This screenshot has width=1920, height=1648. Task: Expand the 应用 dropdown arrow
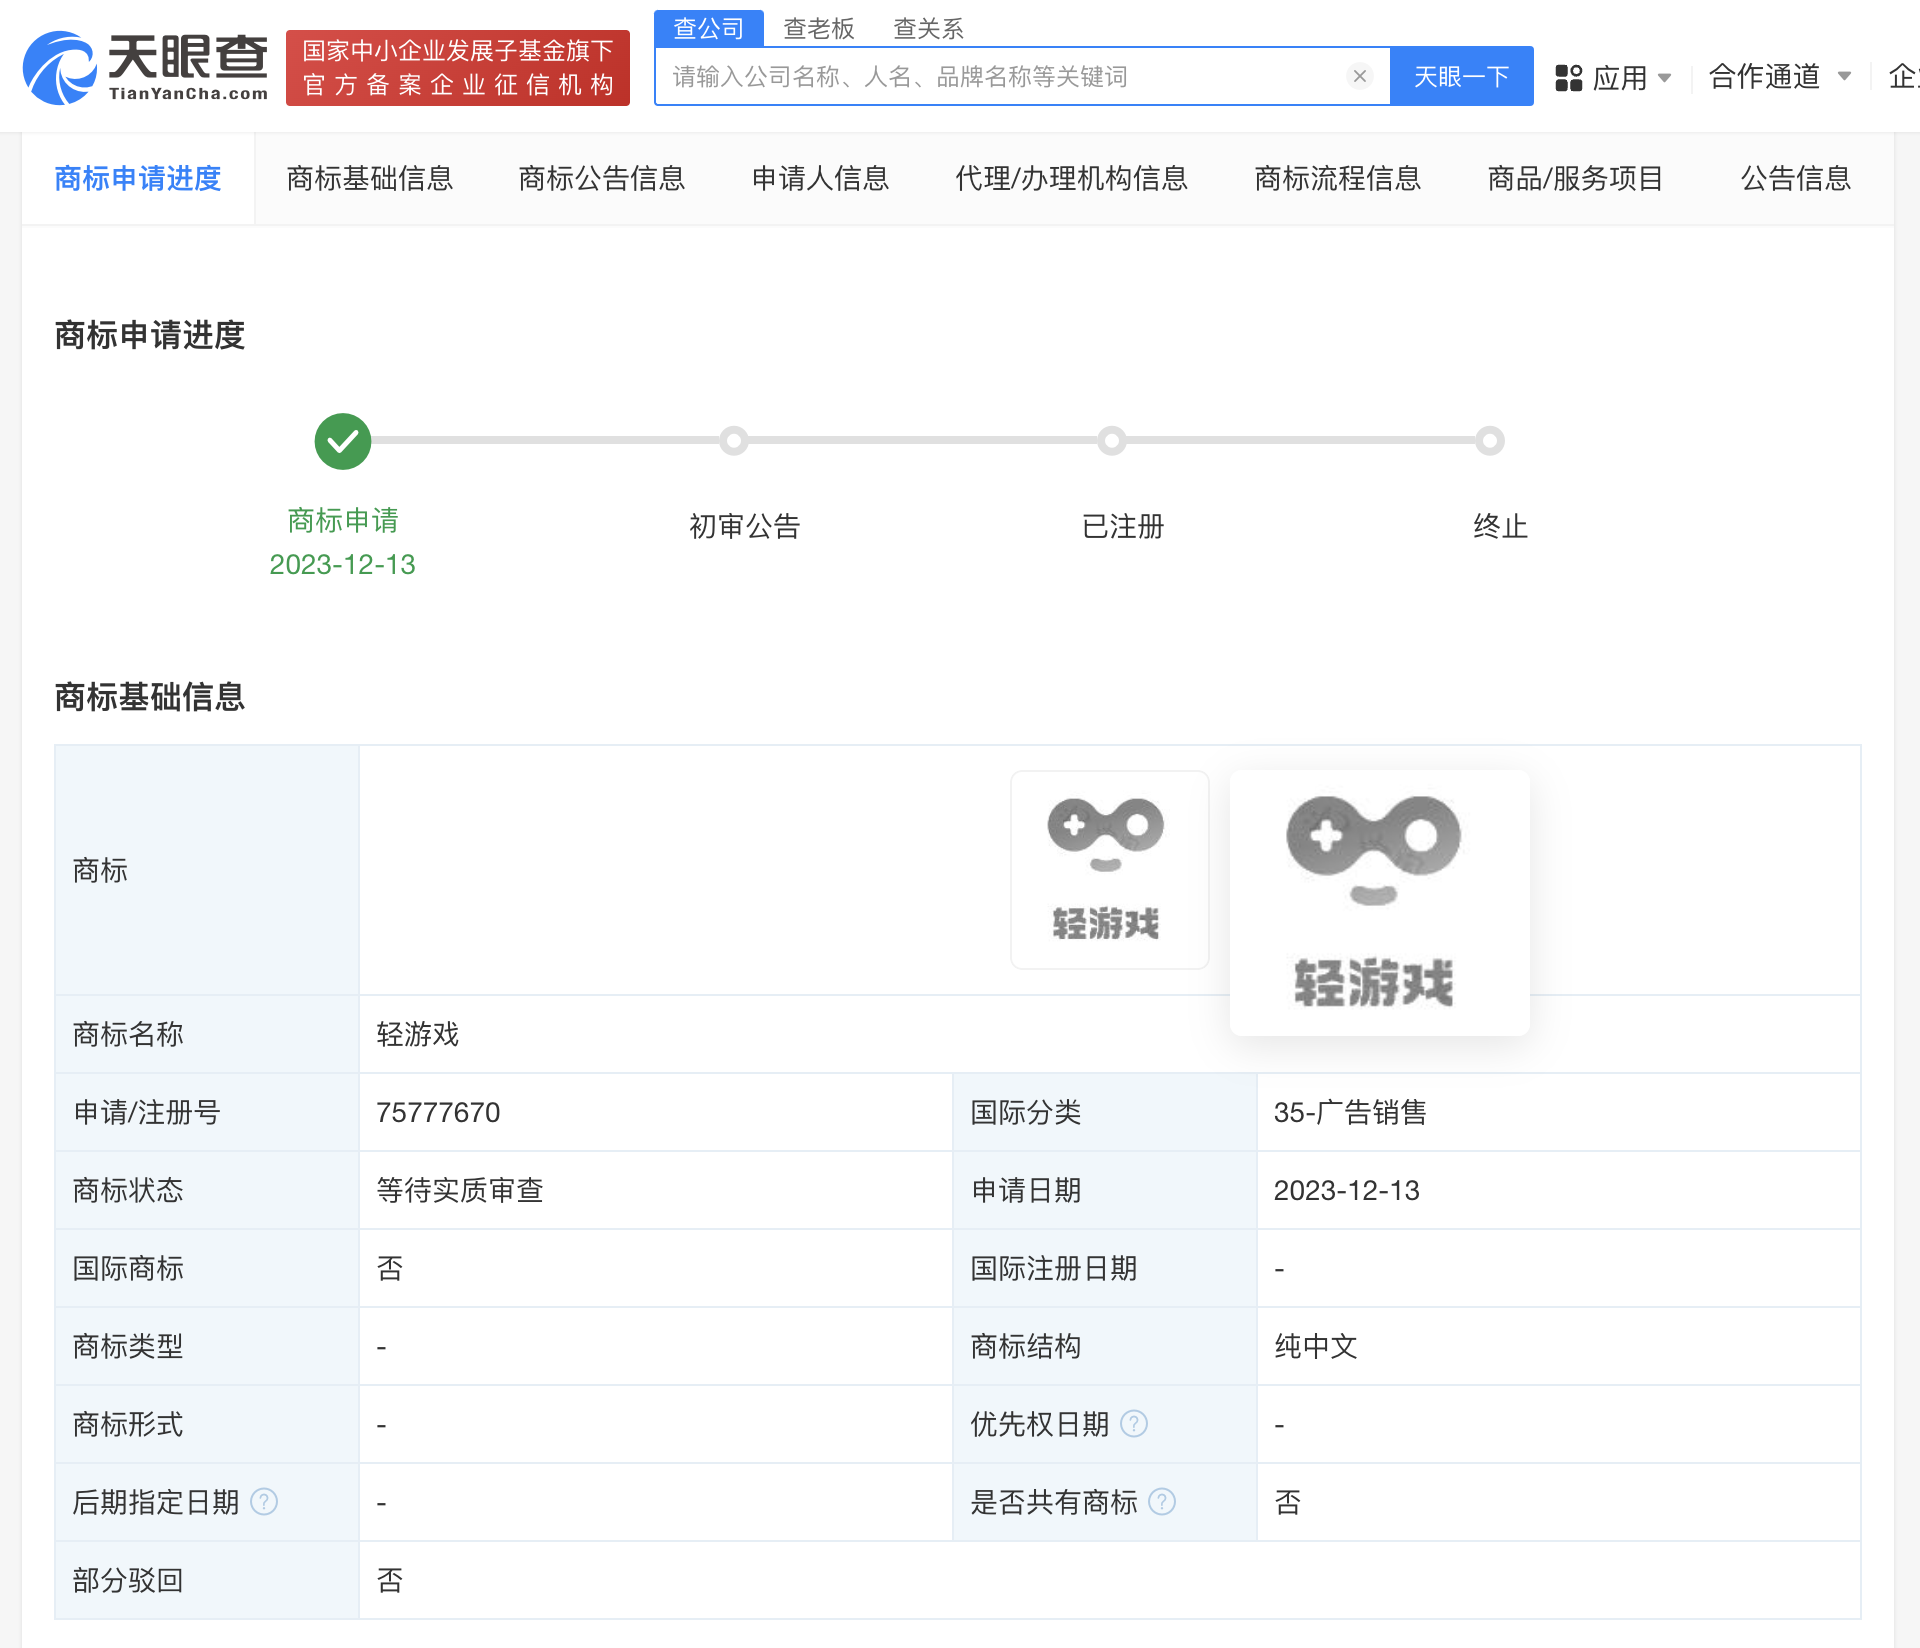click(x=1665, y=77)
